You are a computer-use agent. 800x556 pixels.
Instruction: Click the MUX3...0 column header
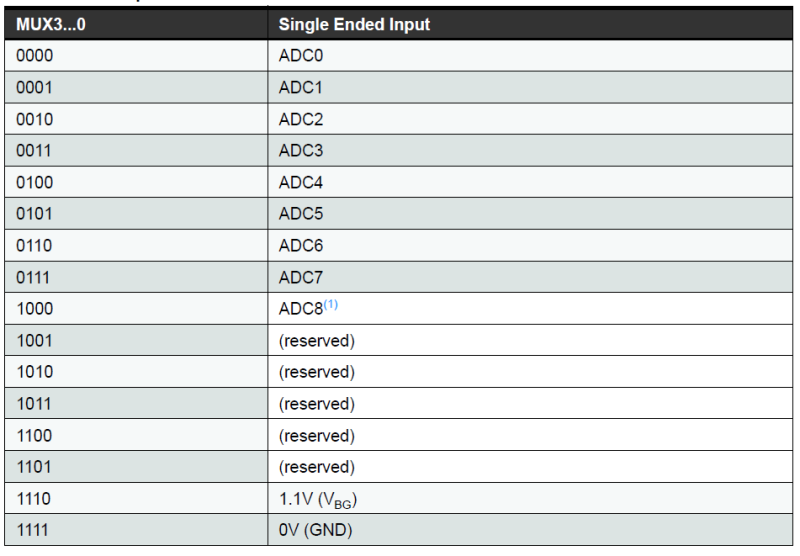coord(51,24)
